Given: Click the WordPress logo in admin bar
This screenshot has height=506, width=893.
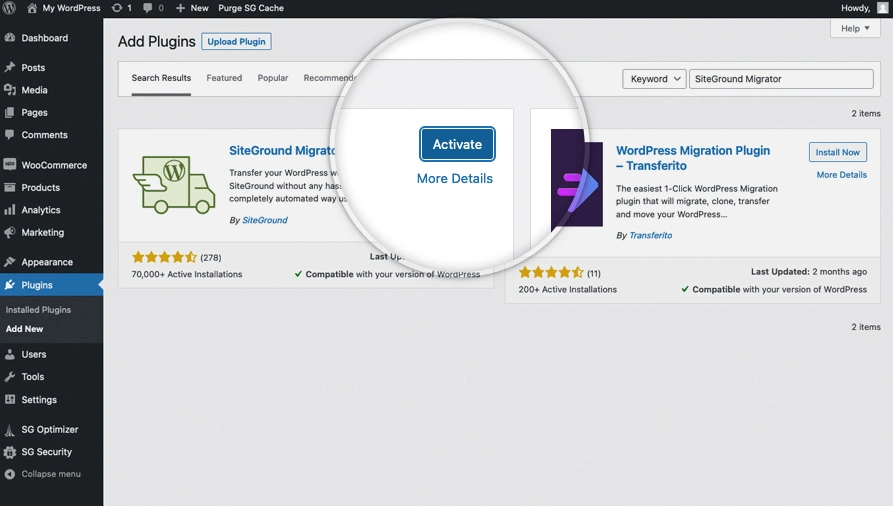Looking at the screenshot, I should click(x=9, y=8).
